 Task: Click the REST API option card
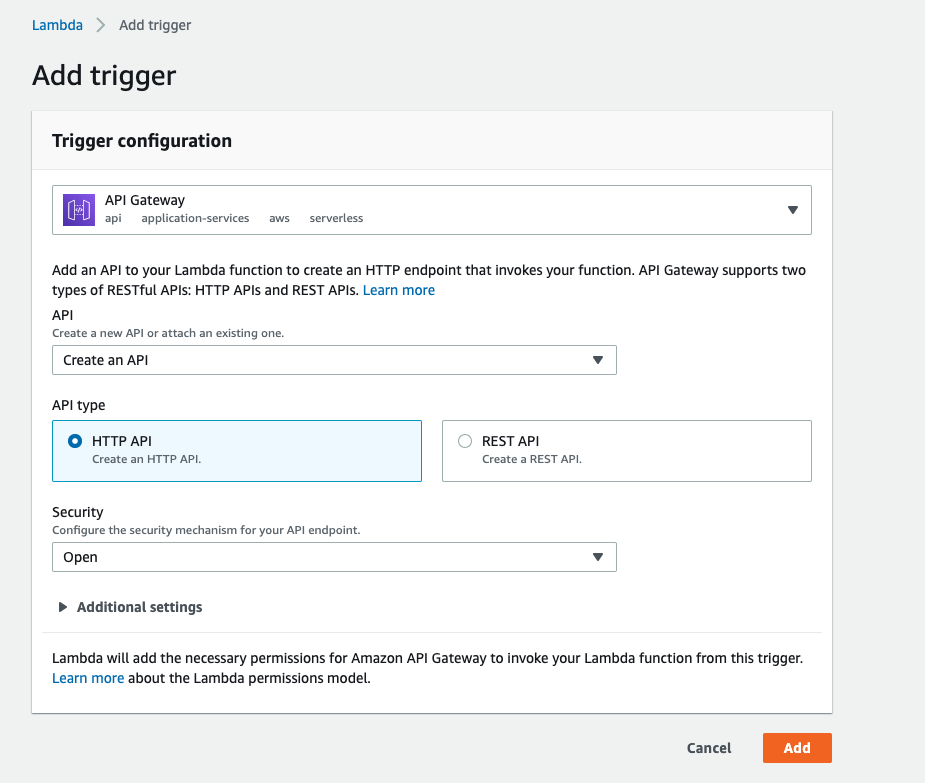626,451
